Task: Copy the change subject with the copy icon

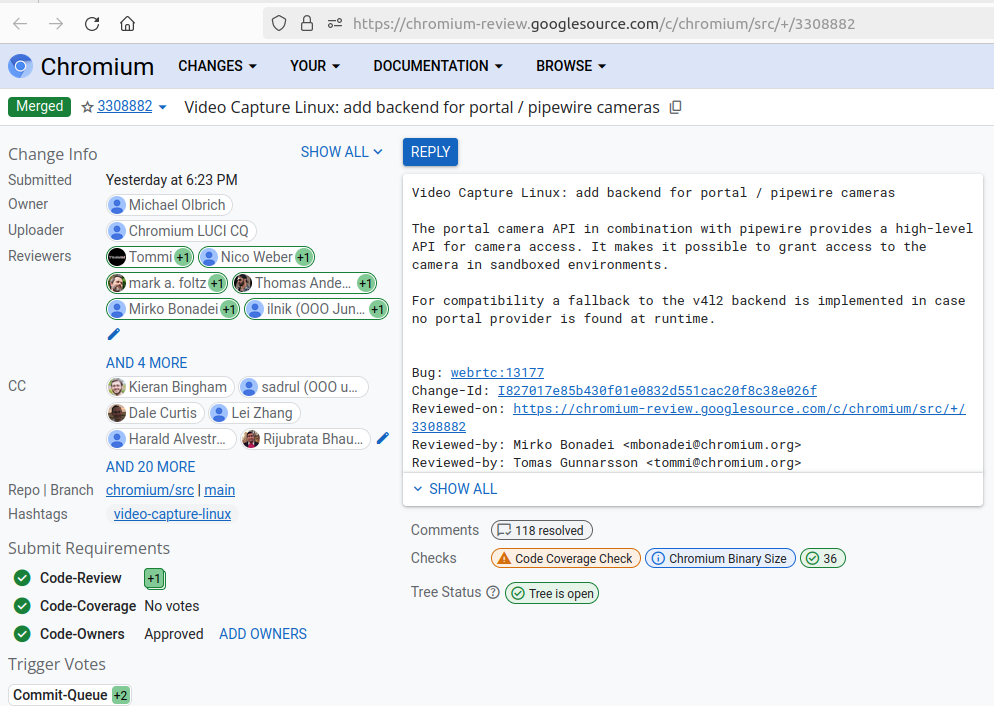Action: pyautogui.click(x=676, y=107)
